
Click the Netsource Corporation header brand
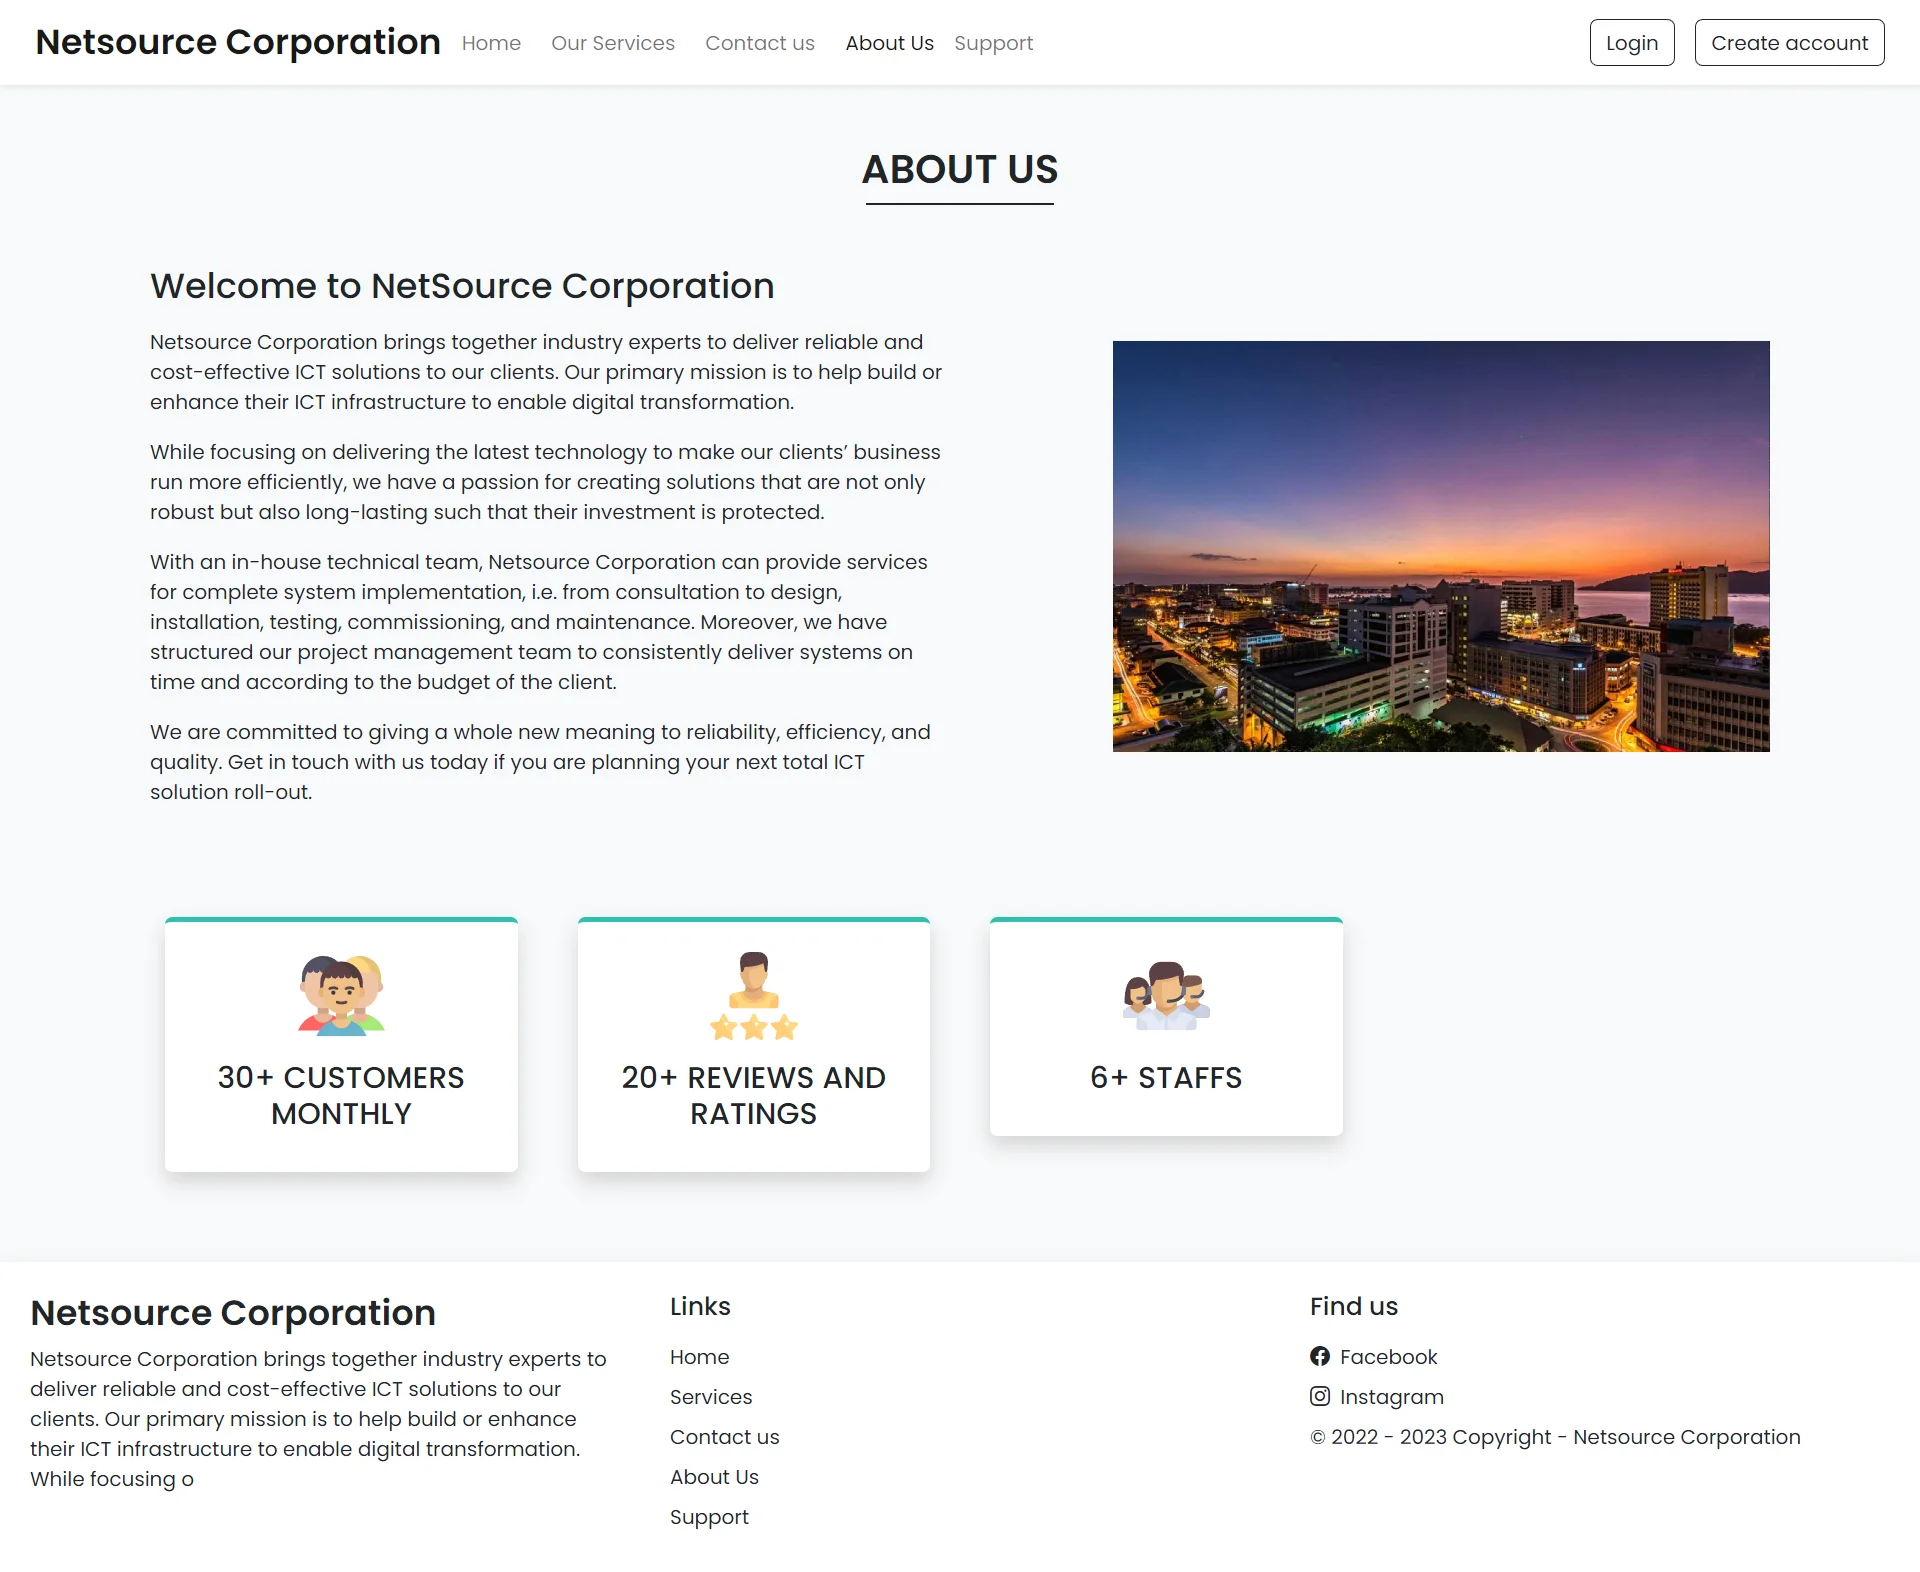click(x=238, y=42)
